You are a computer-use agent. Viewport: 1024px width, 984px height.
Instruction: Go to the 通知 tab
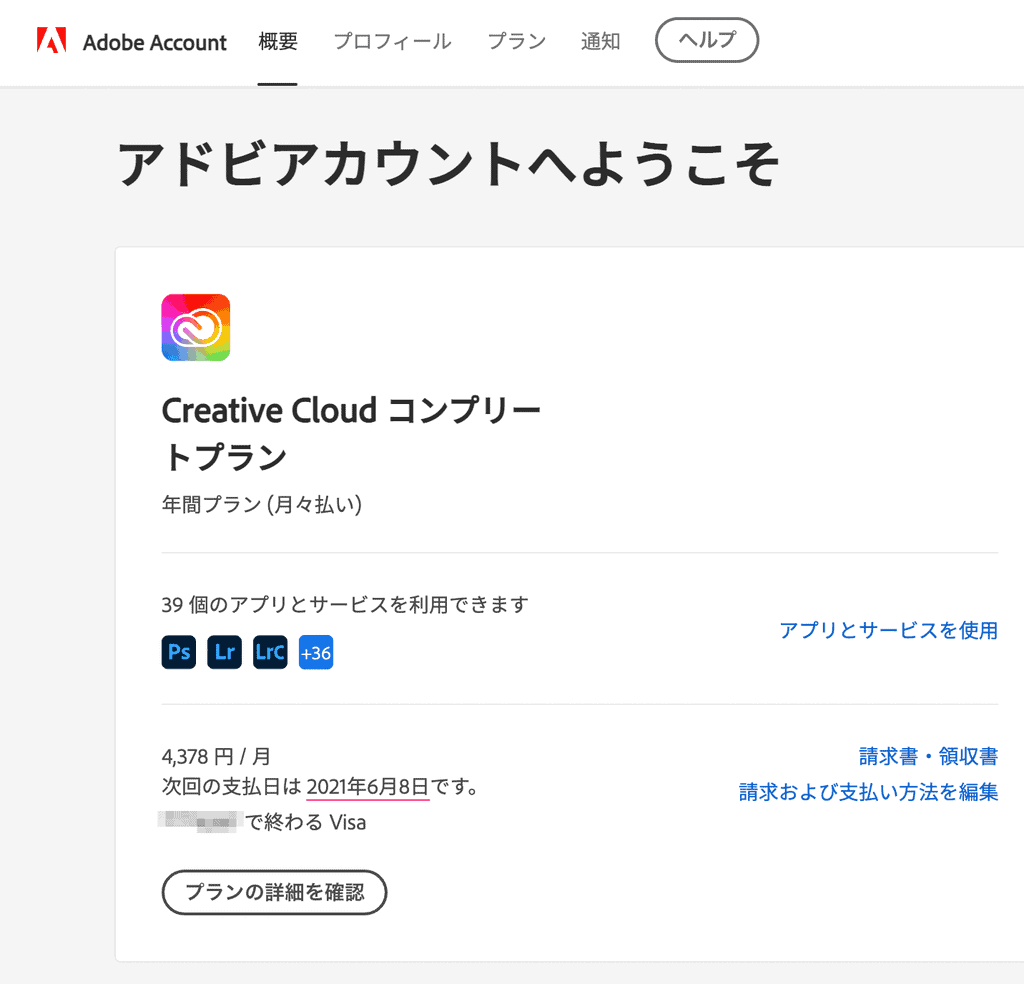click(600, 42)
